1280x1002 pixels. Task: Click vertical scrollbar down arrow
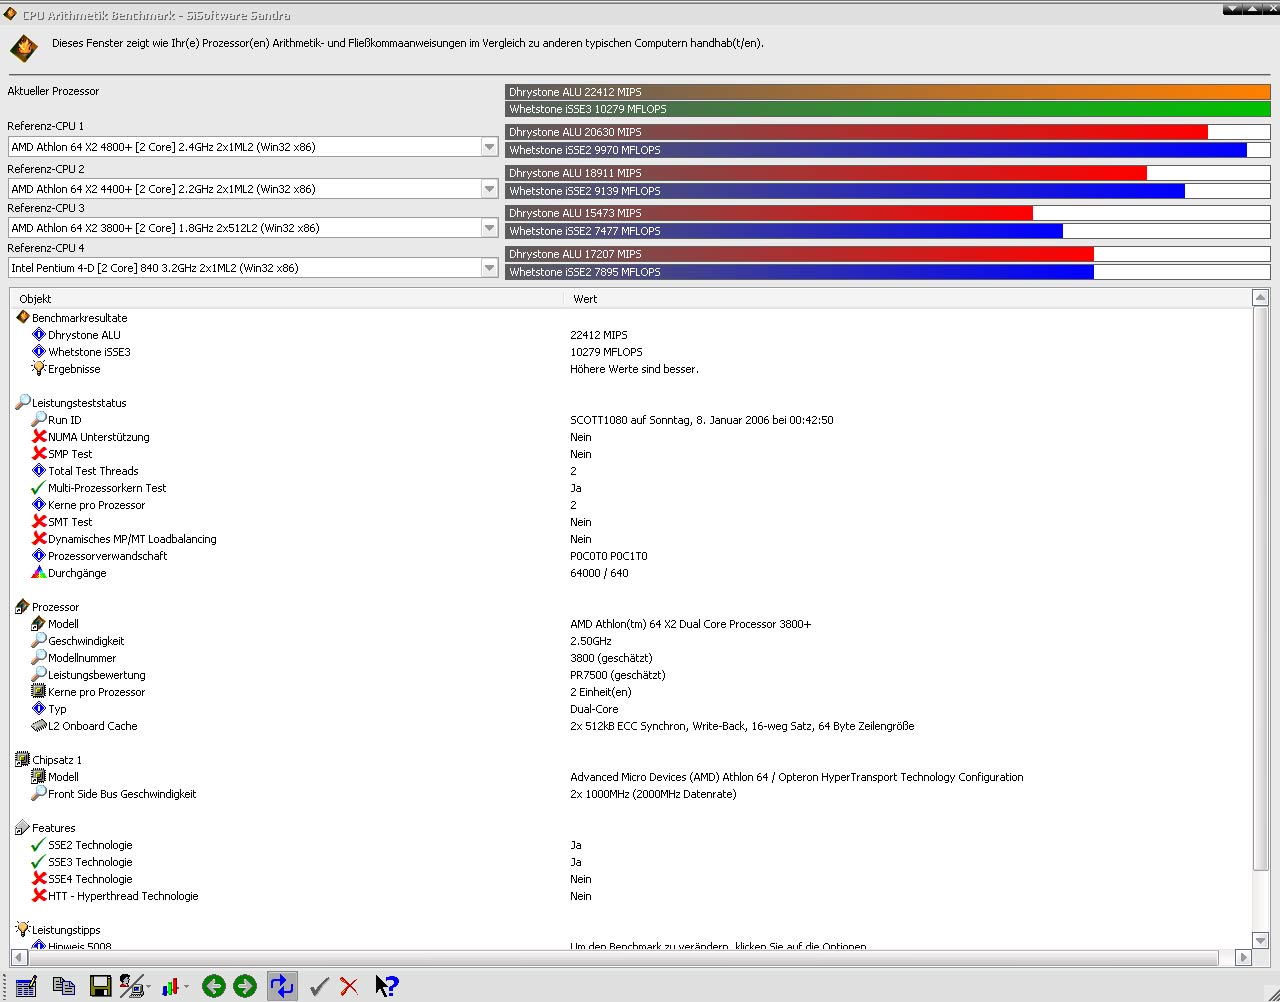[x=1260, y=941]
